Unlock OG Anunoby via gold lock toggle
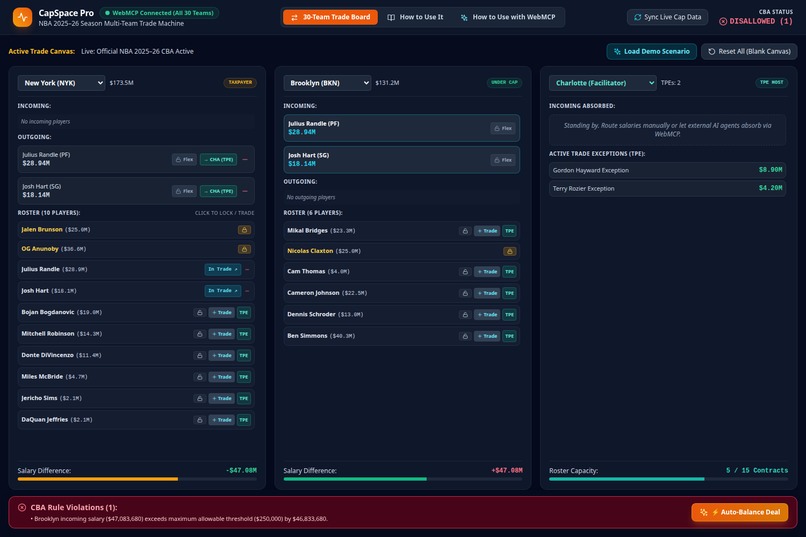 pyautogui.click(x=244, y=250)
